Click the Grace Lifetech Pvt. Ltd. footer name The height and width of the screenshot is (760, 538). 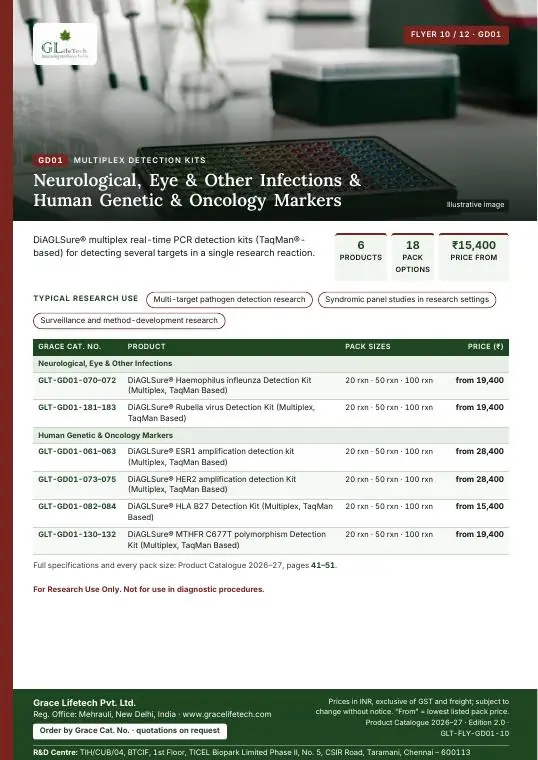click(84, 703)
